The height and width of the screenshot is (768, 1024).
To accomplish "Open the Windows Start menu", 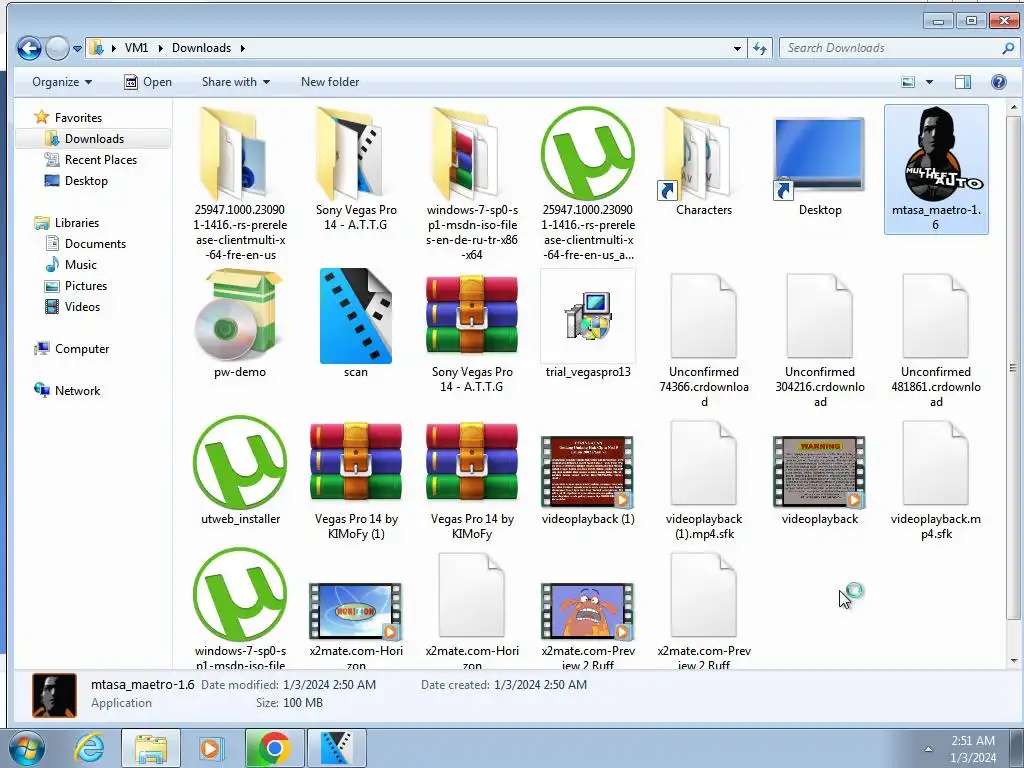I will coord(26,748).
